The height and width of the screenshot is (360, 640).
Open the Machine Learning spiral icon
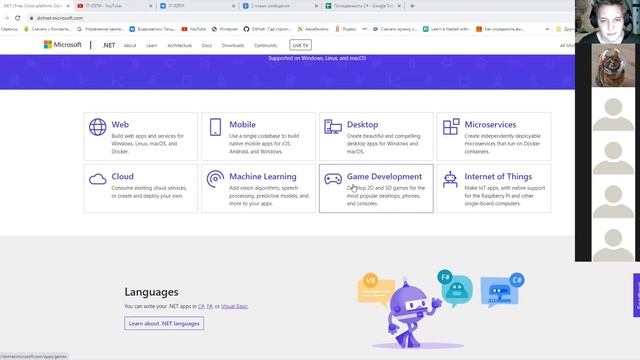(215, 179)
